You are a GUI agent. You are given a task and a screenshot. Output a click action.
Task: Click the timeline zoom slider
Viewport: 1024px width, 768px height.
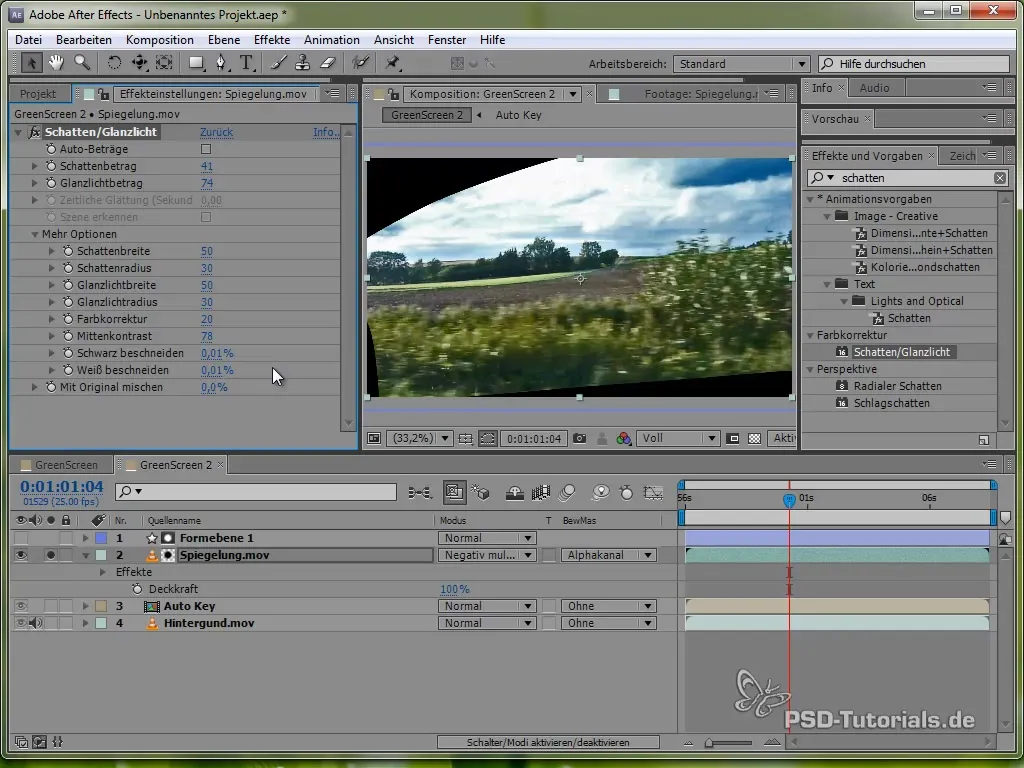(729, 743)
